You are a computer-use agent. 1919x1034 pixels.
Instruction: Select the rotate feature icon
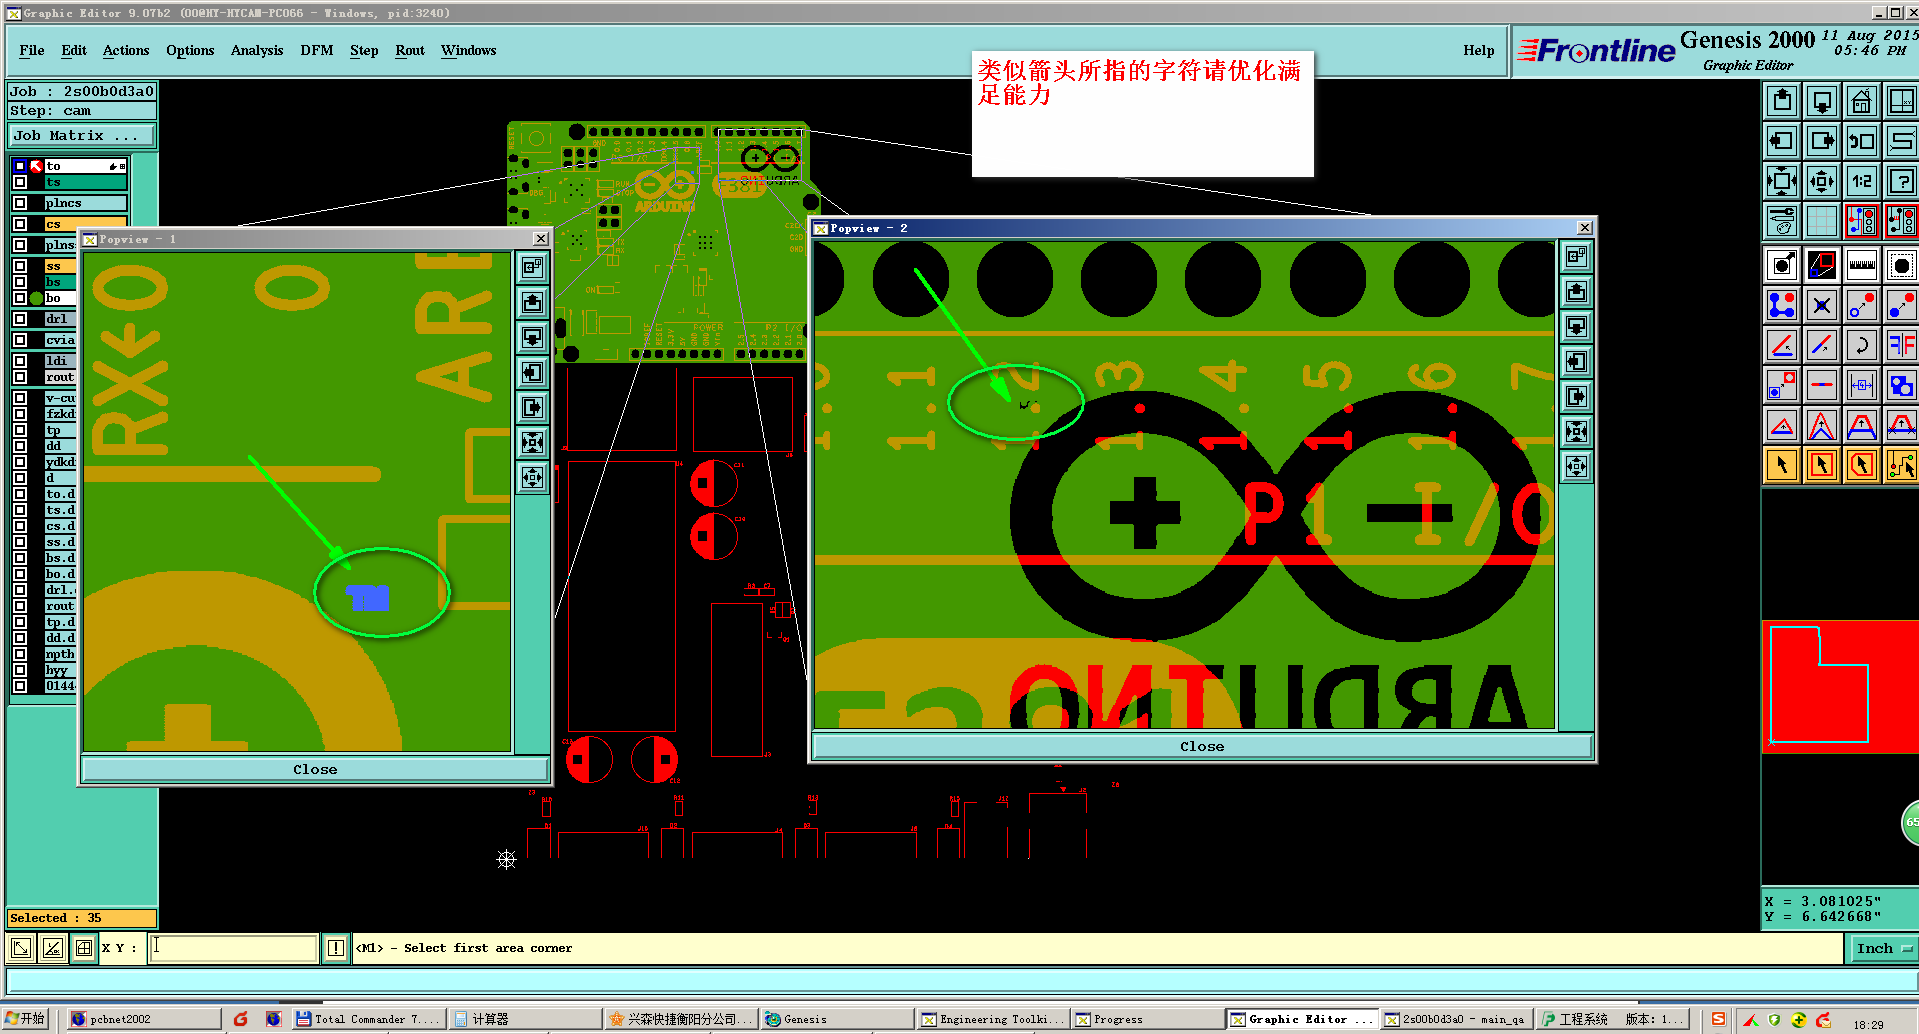click(1861, 345)
